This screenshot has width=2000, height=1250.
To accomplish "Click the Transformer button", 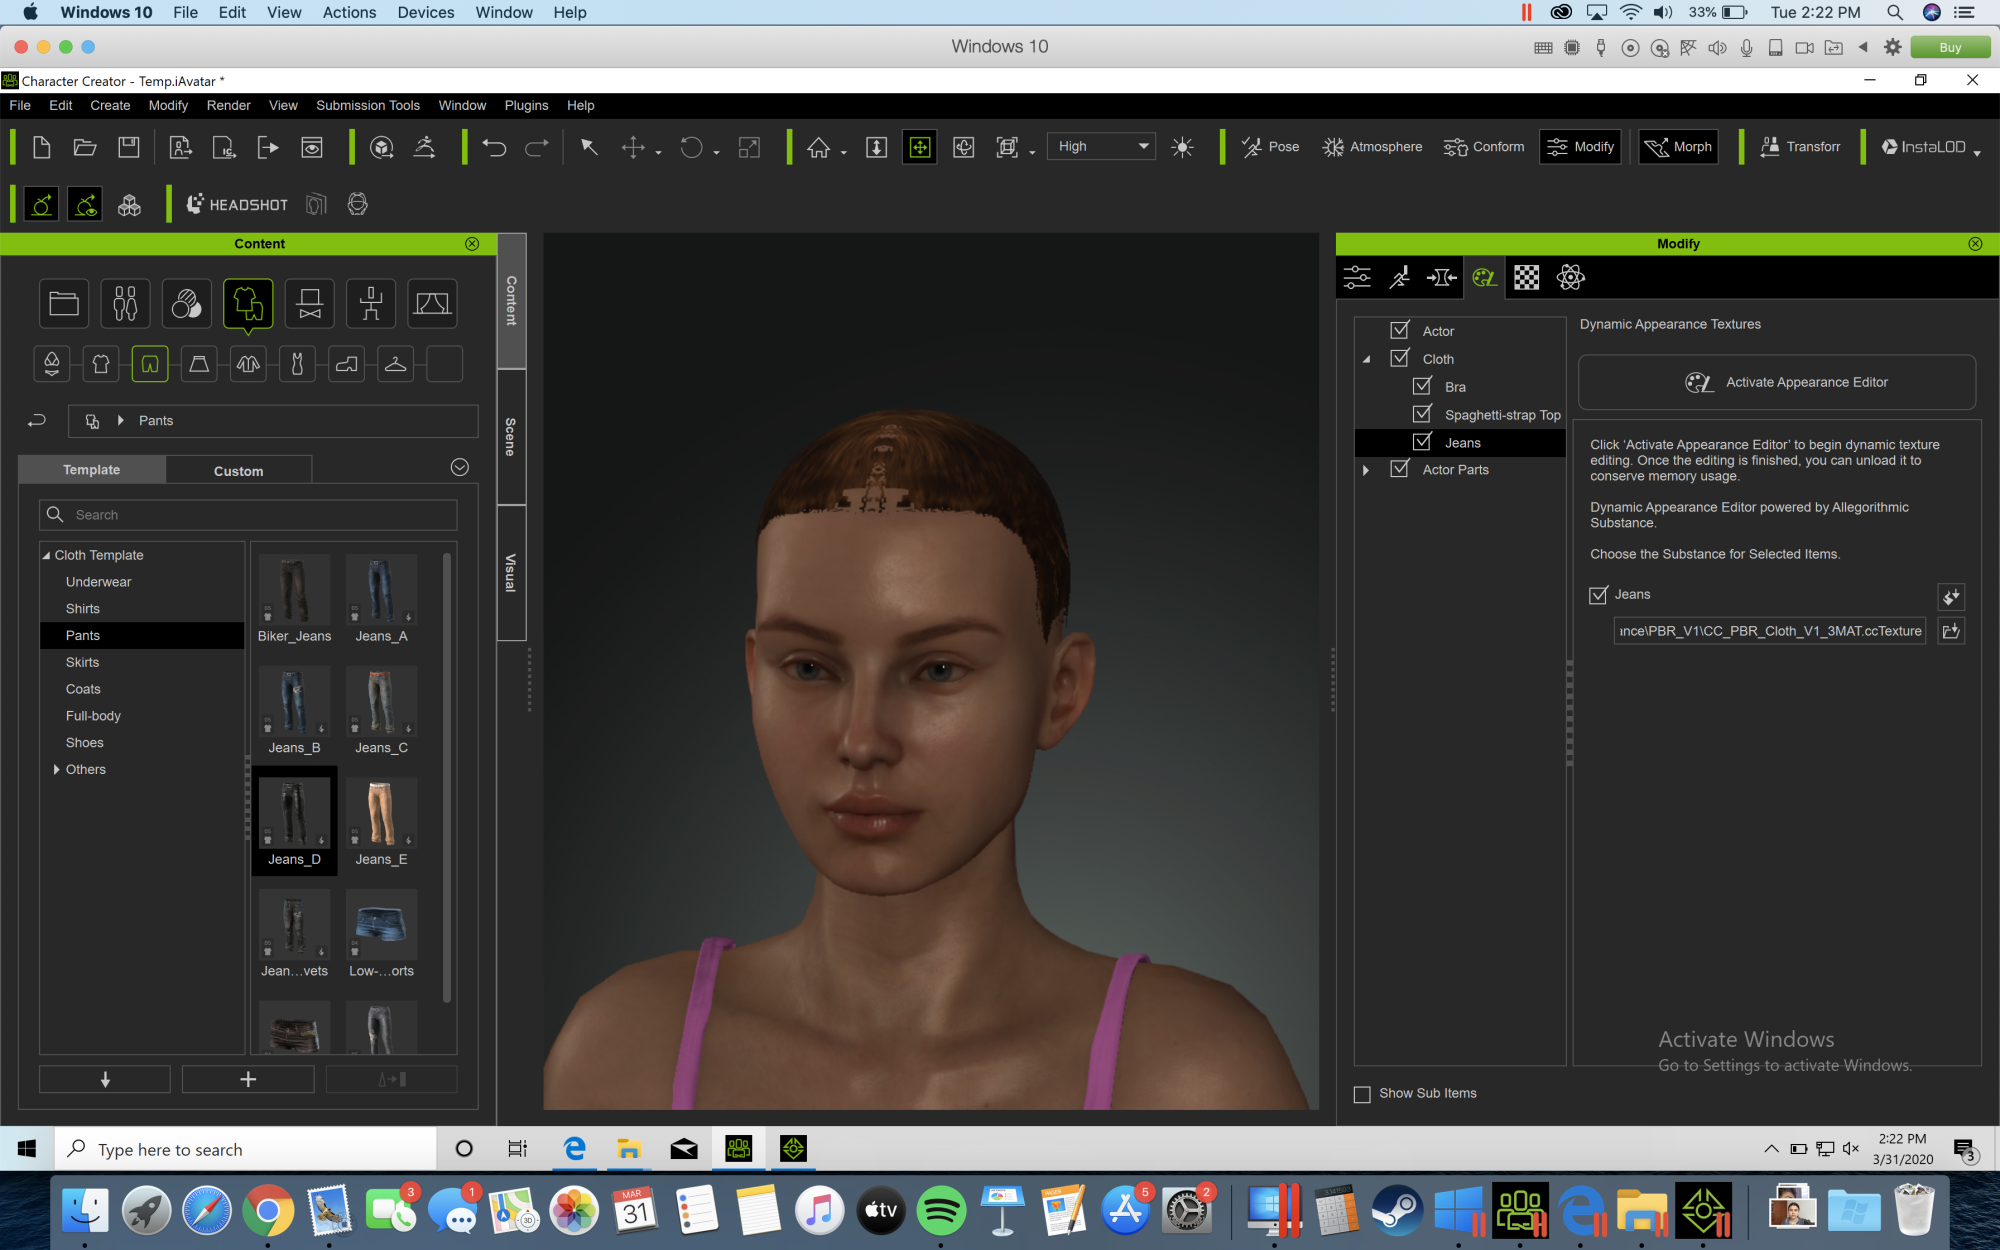I will click(x=1800, y=147).
